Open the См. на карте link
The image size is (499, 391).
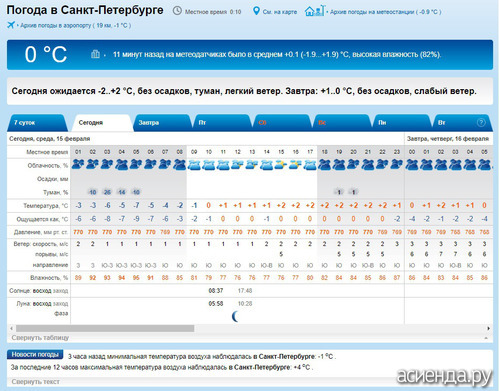280,12
